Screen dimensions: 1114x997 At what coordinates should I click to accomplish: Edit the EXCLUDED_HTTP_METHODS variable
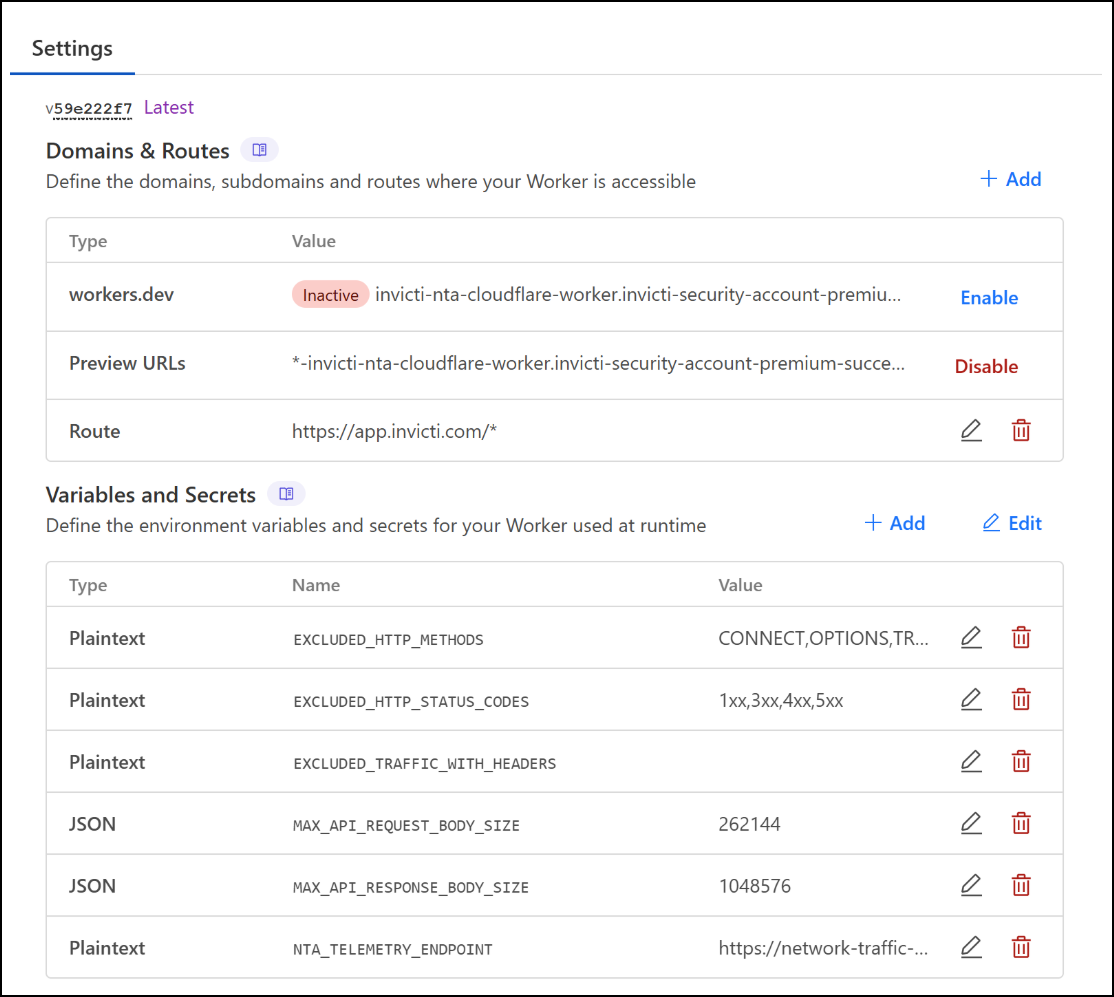pyautogui.click(x=971, y=637)
